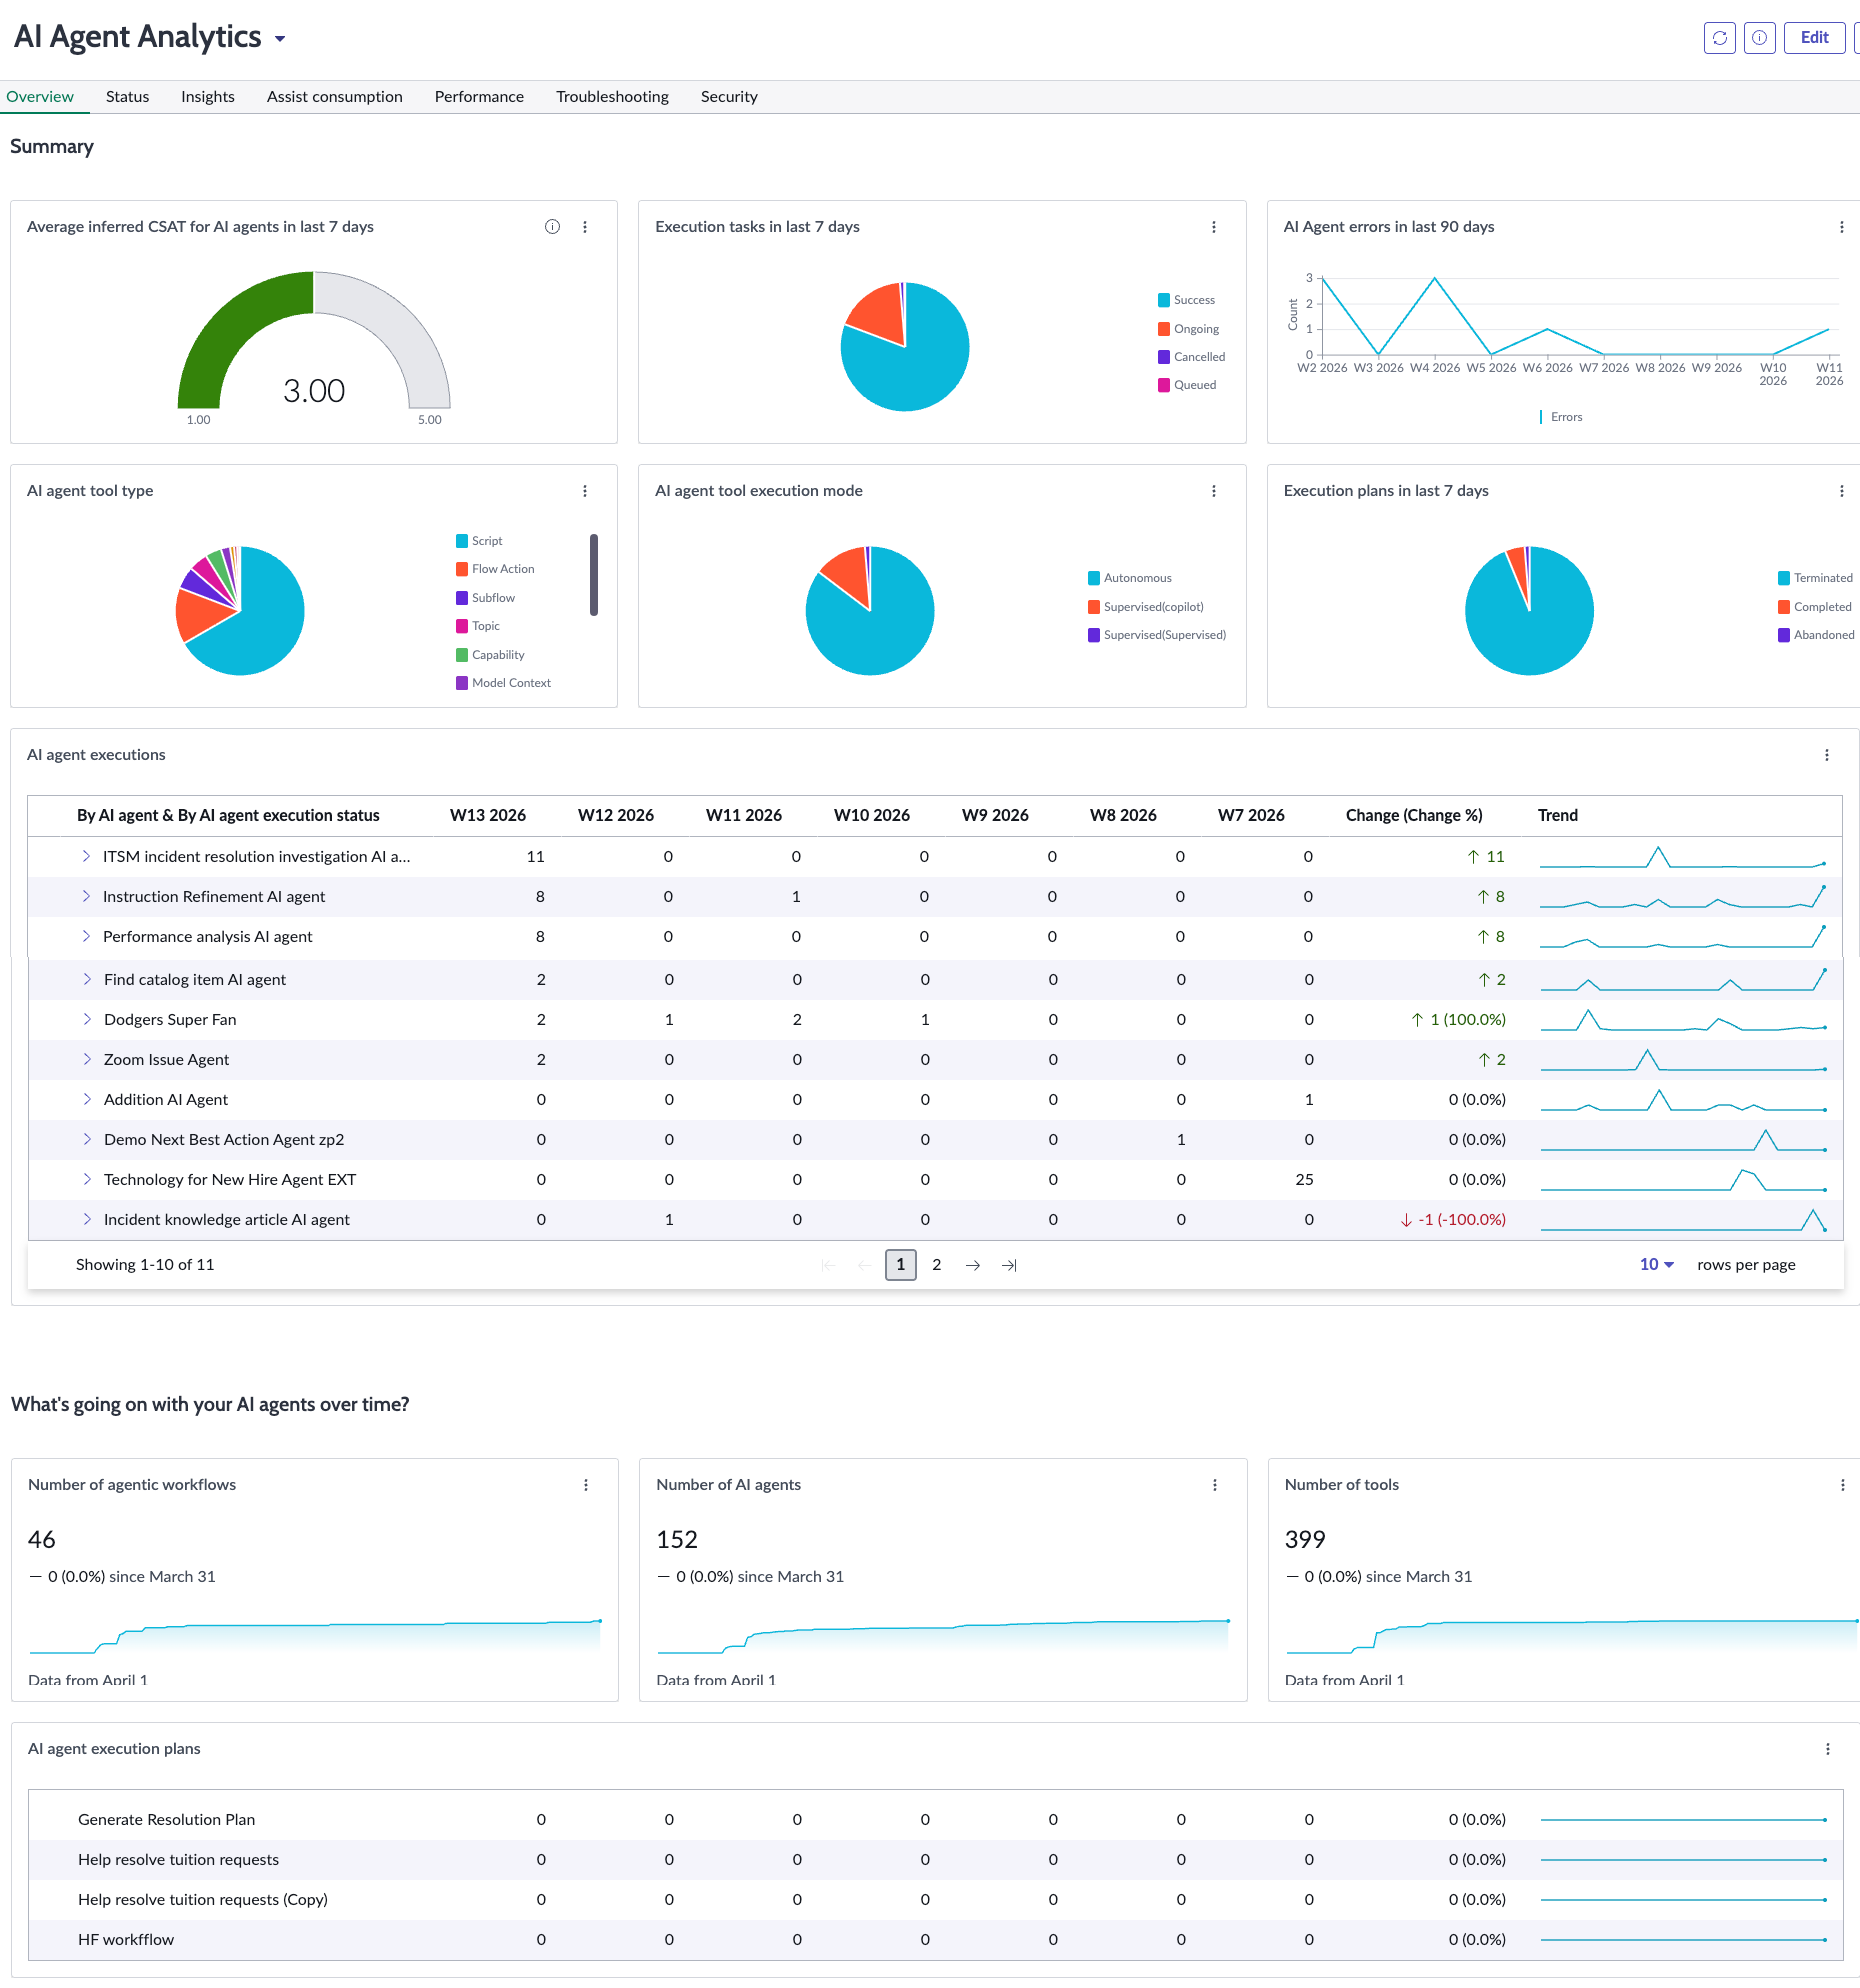Open options menu for Number of tools card

(1843, 1485)
